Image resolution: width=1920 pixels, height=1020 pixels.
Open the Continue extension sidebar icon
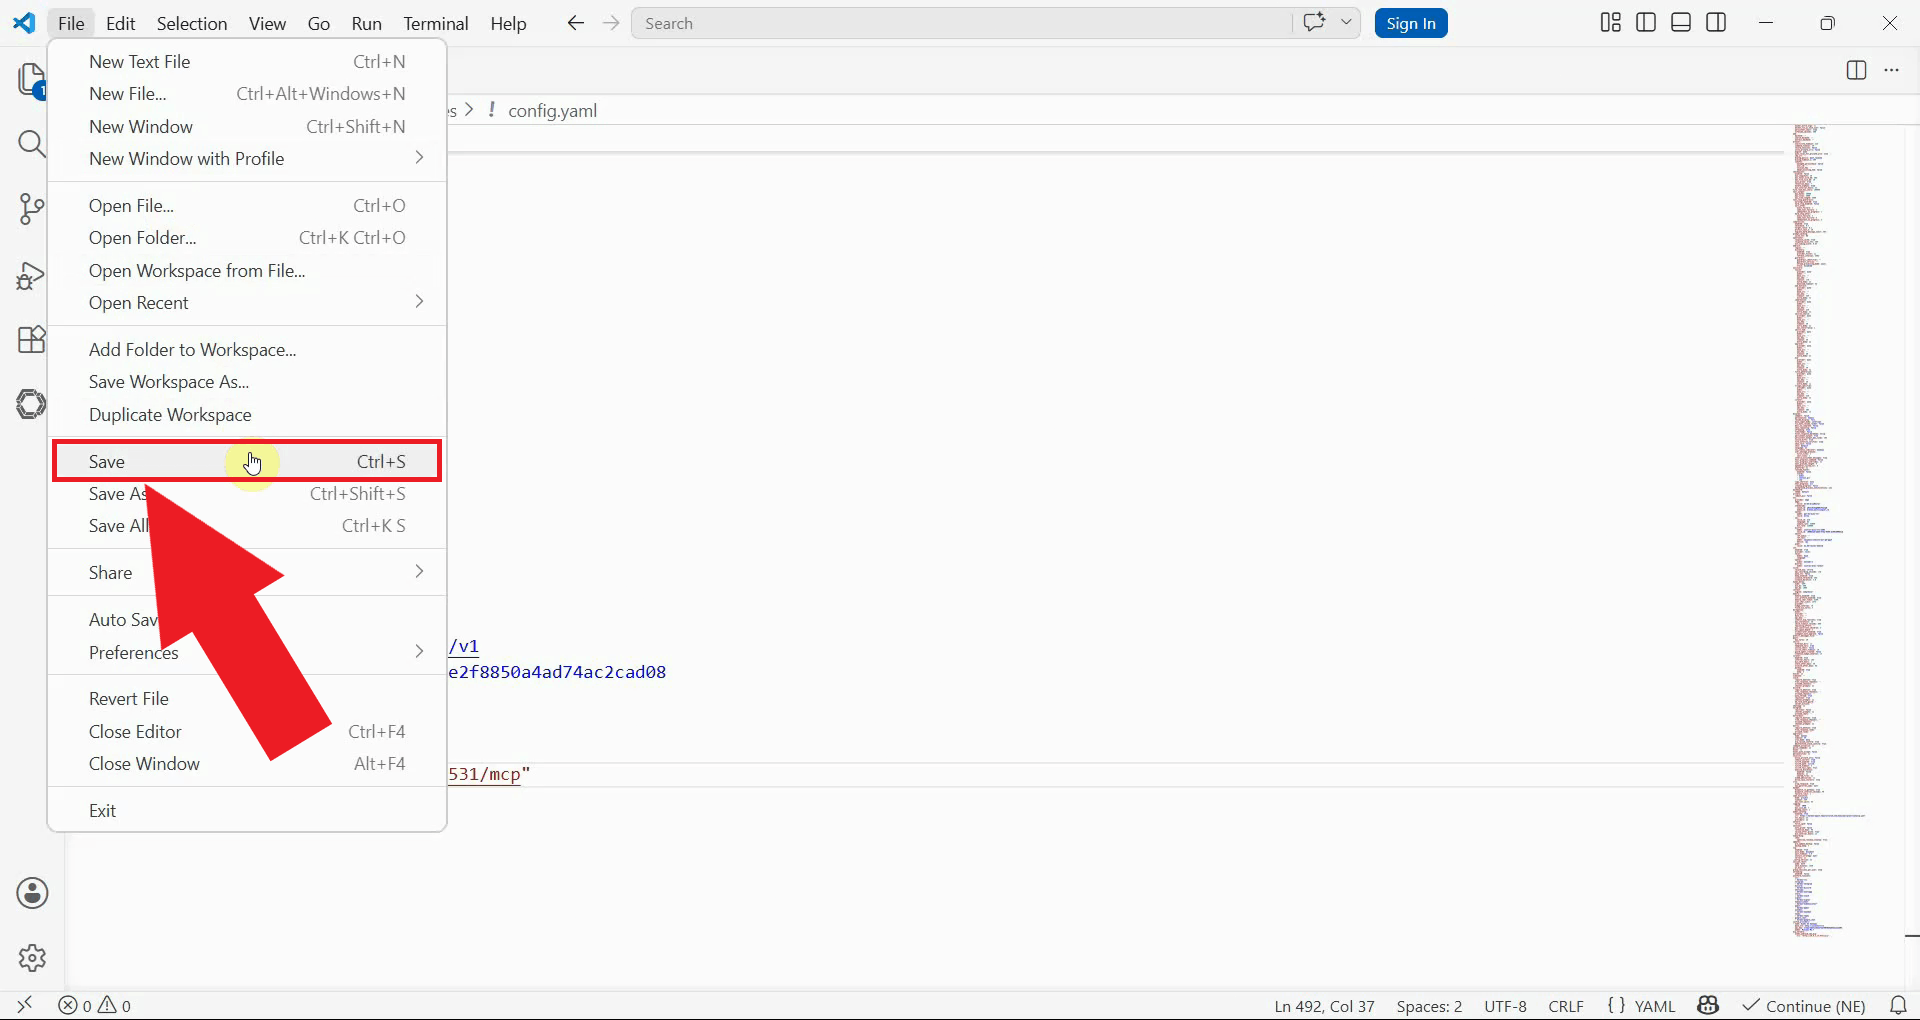click(32, 404)
